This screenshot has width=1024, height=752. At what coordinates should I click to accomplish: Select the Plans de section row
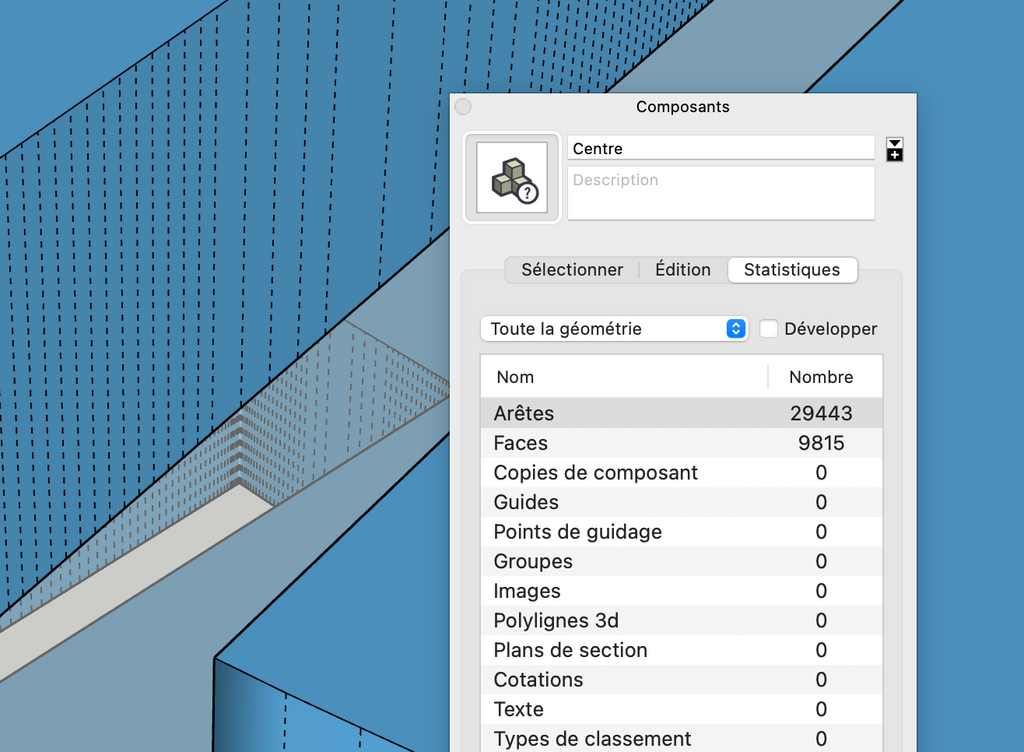click(680, 650)
